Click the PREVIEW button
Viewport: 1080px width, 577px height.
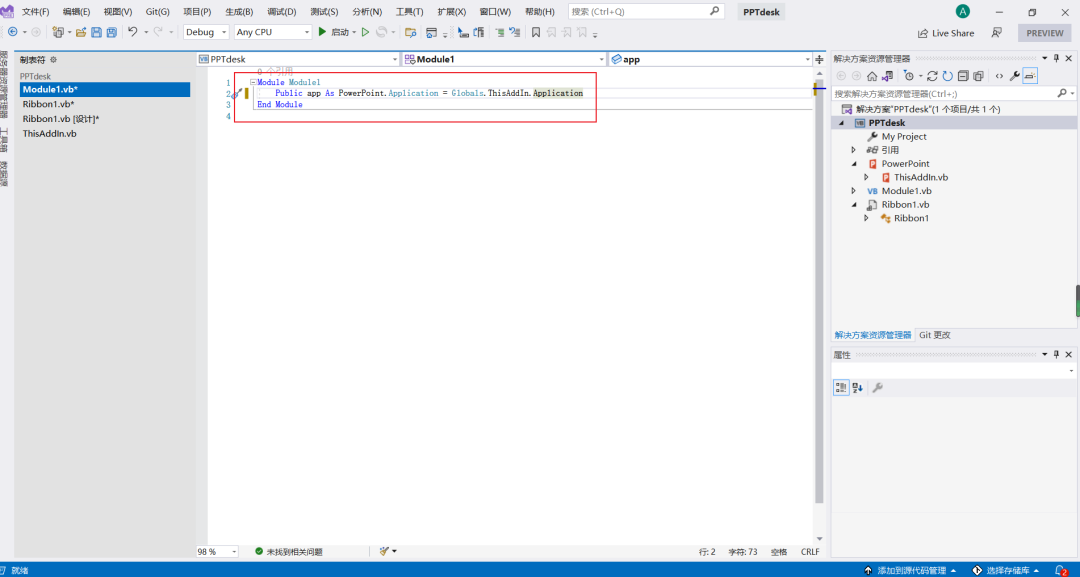[x=1045, y=33]
